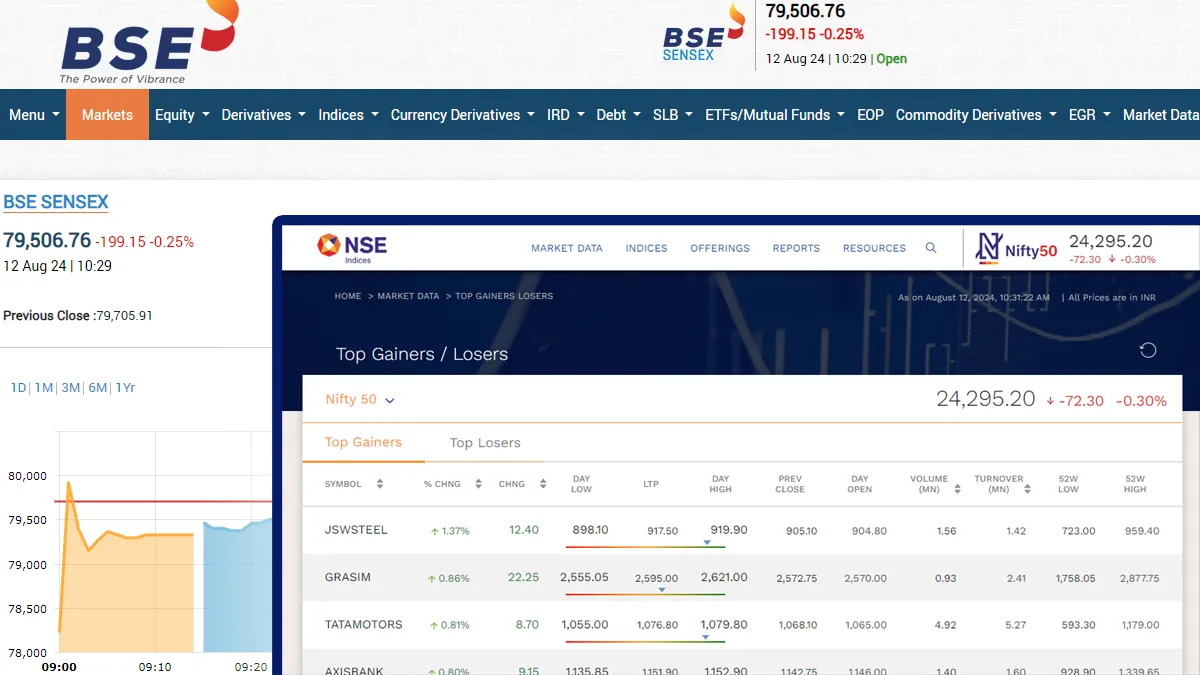
Task: Click the 79,506.76 Sensex value in top header
Action: 805,11
